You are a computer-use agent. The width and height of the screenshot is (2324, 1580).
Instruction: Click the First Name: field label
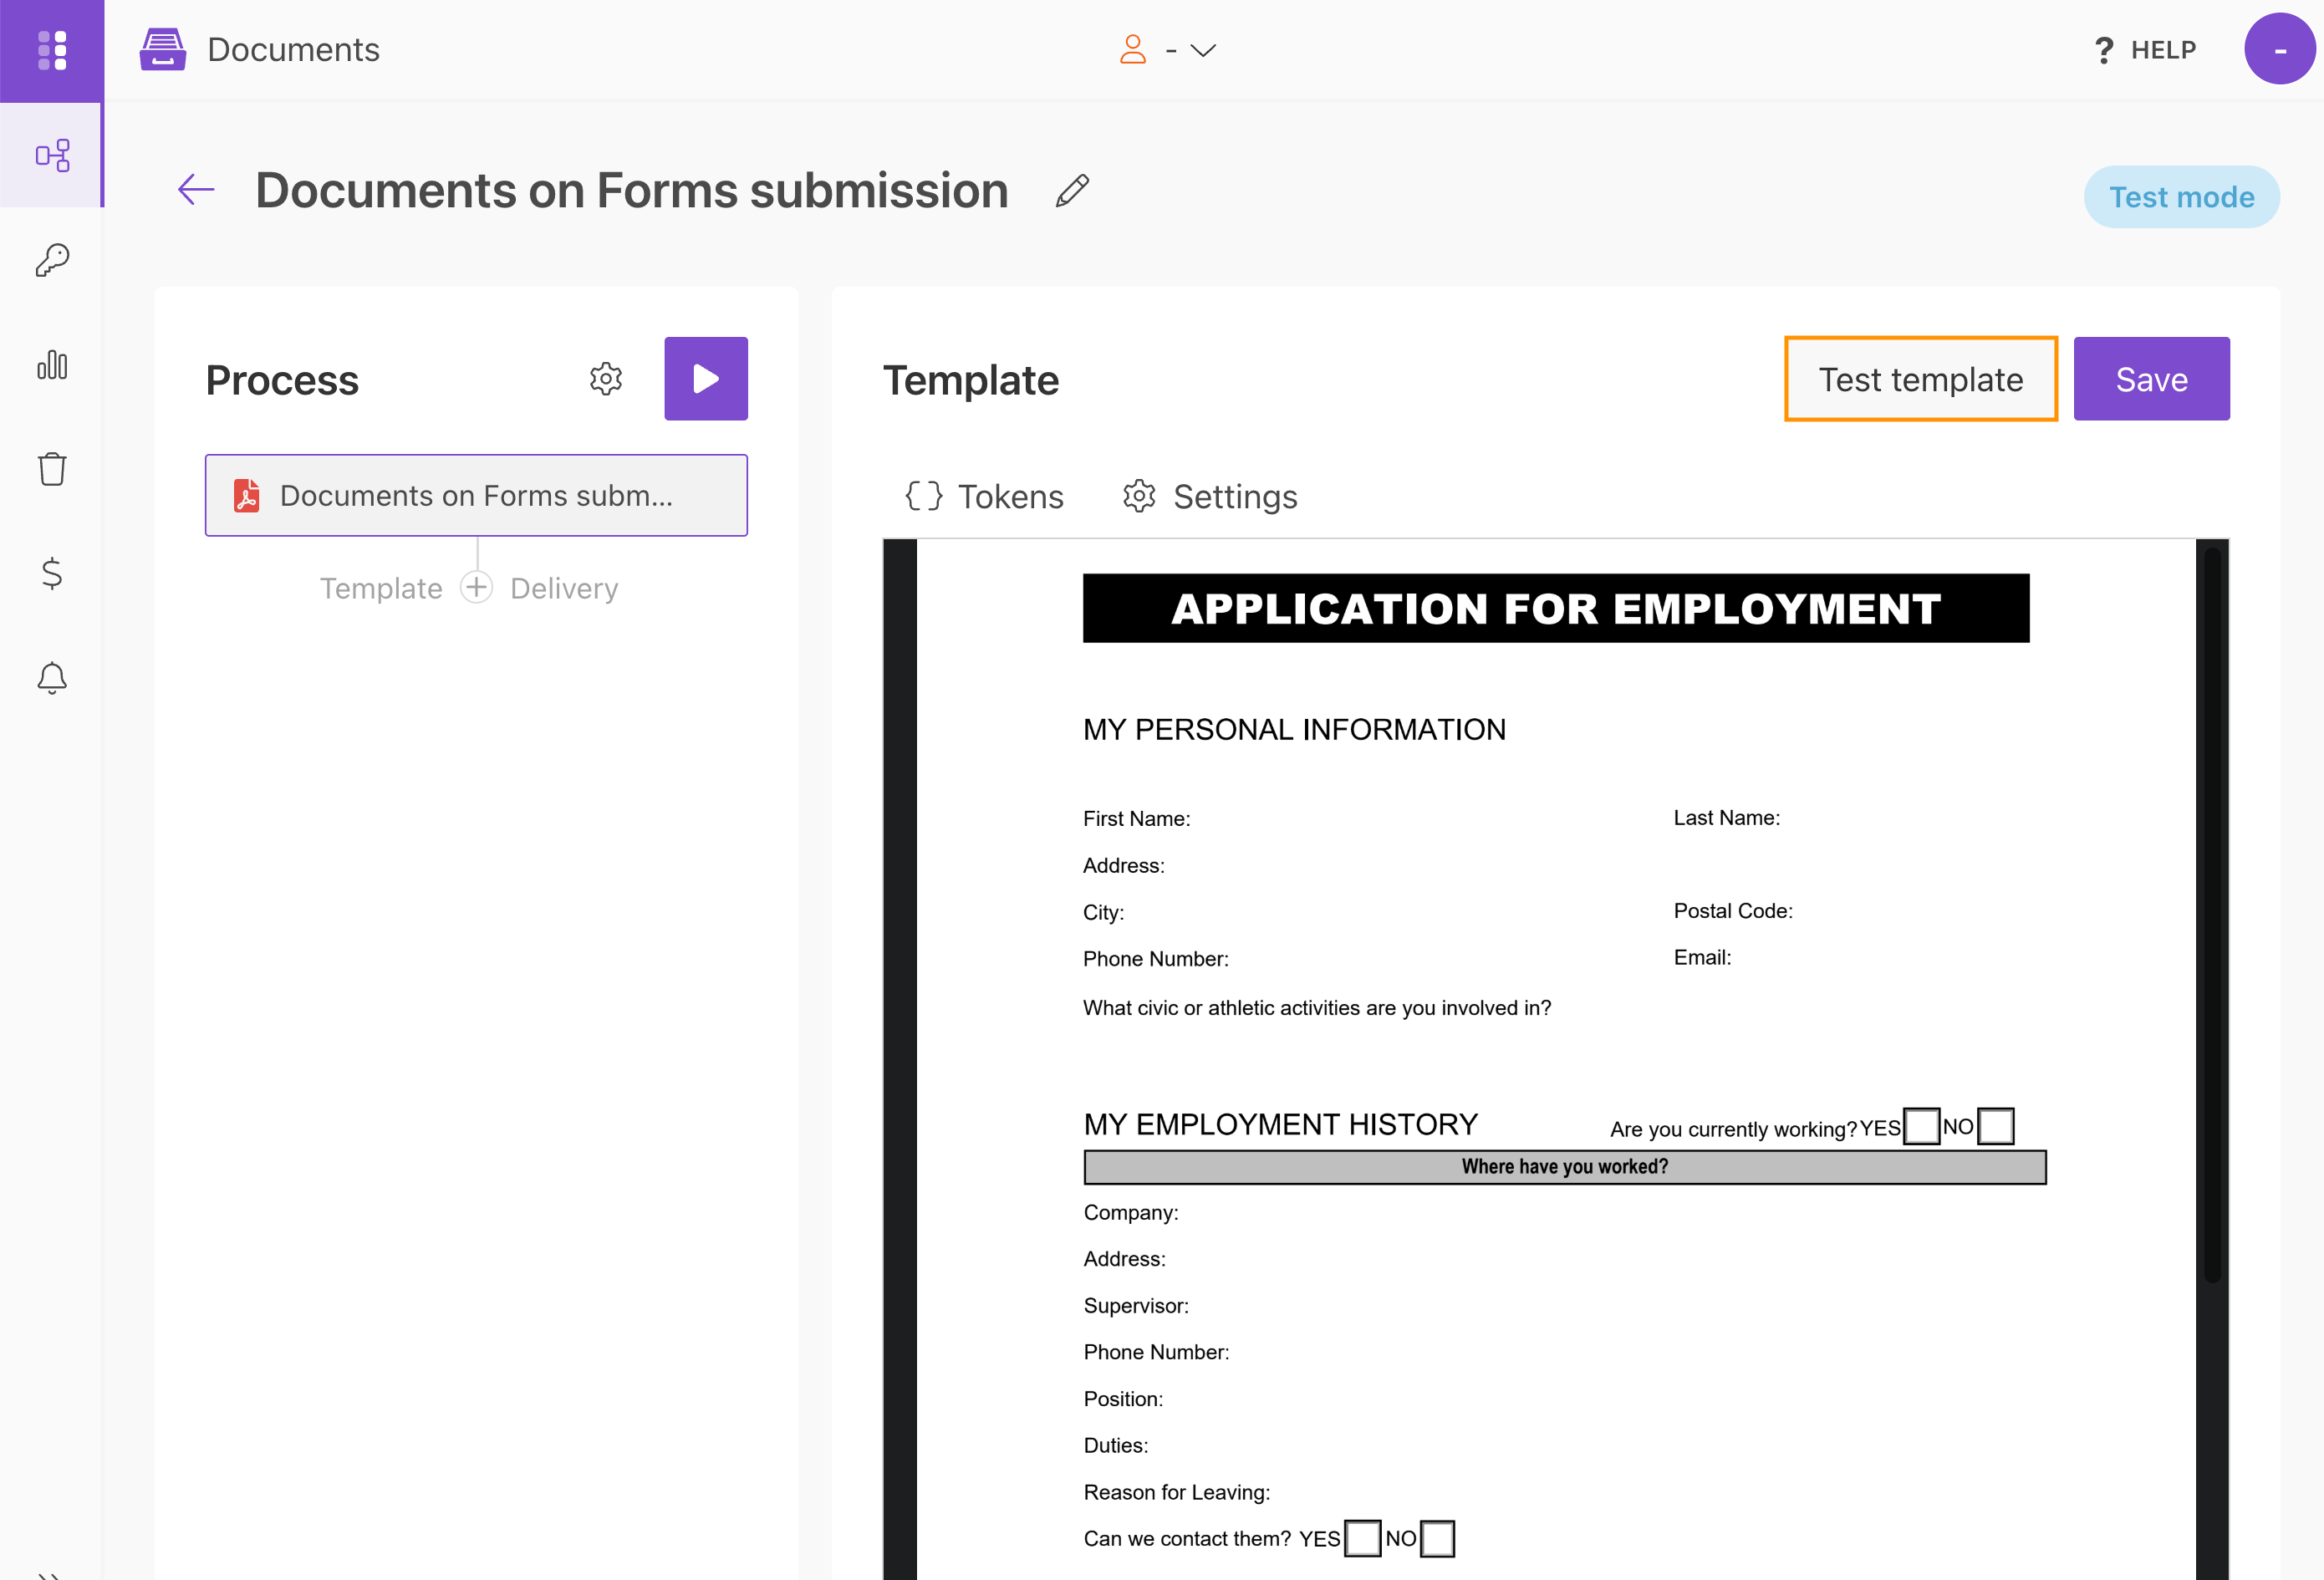(x=1136, y=818)
